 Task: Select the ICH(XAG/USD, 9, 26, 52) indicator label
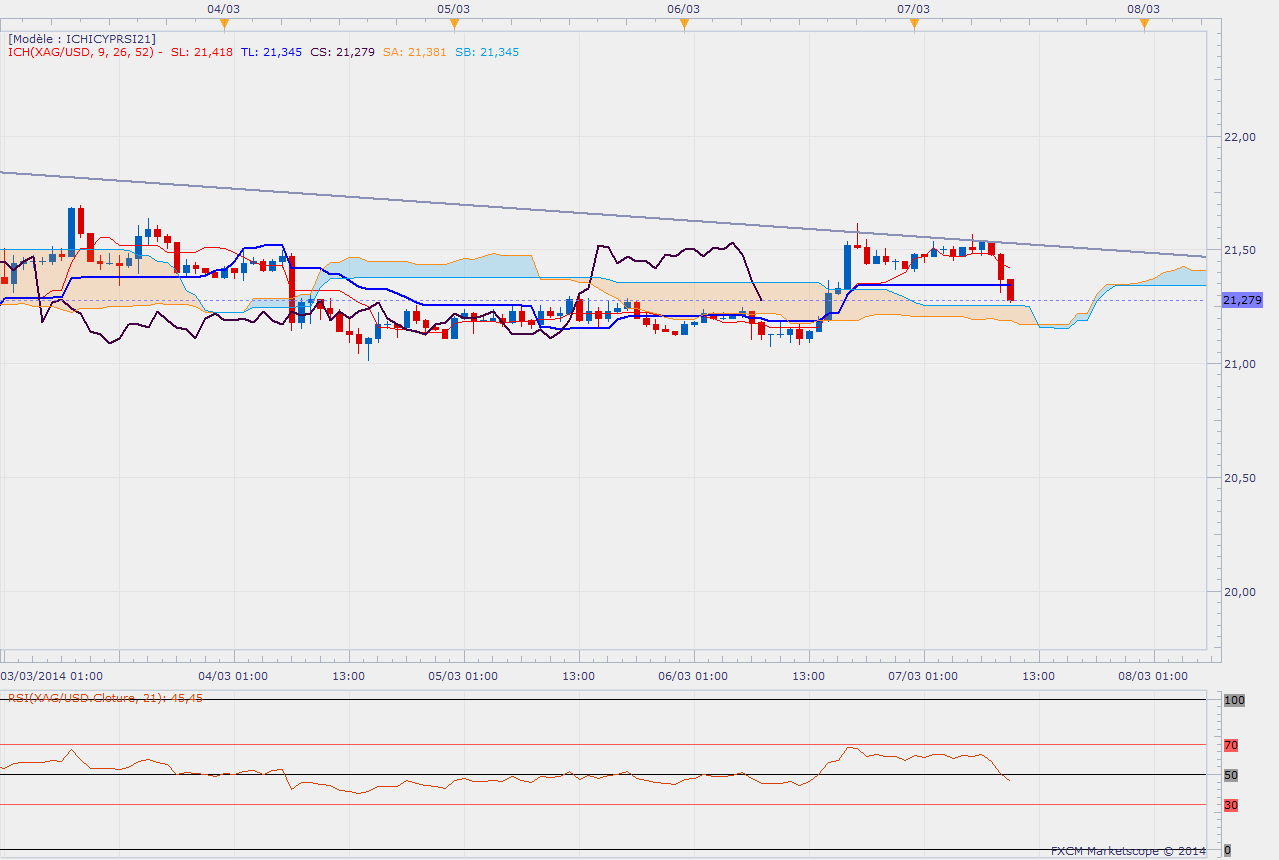pyautogui.click(x=83, y=52)
